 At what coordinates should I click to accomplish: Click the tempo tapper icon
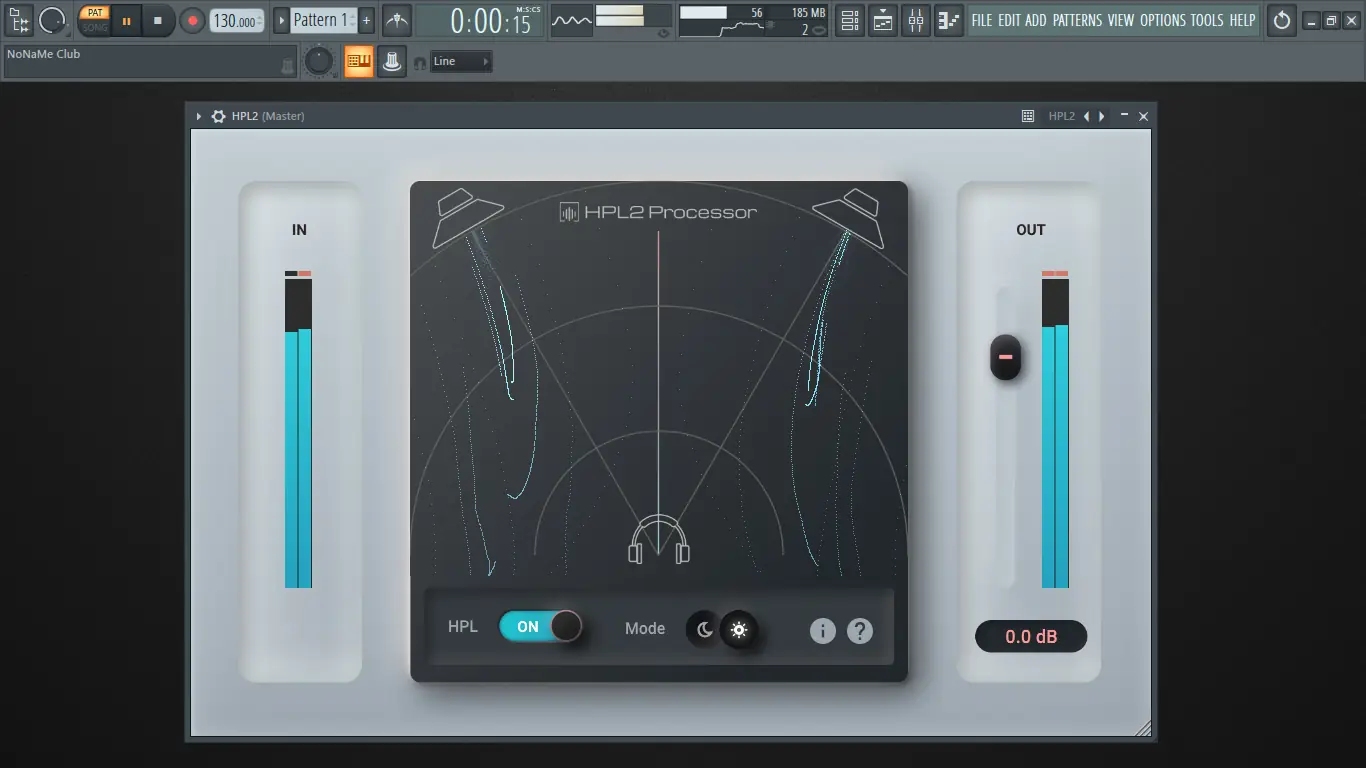click(397, 20)
